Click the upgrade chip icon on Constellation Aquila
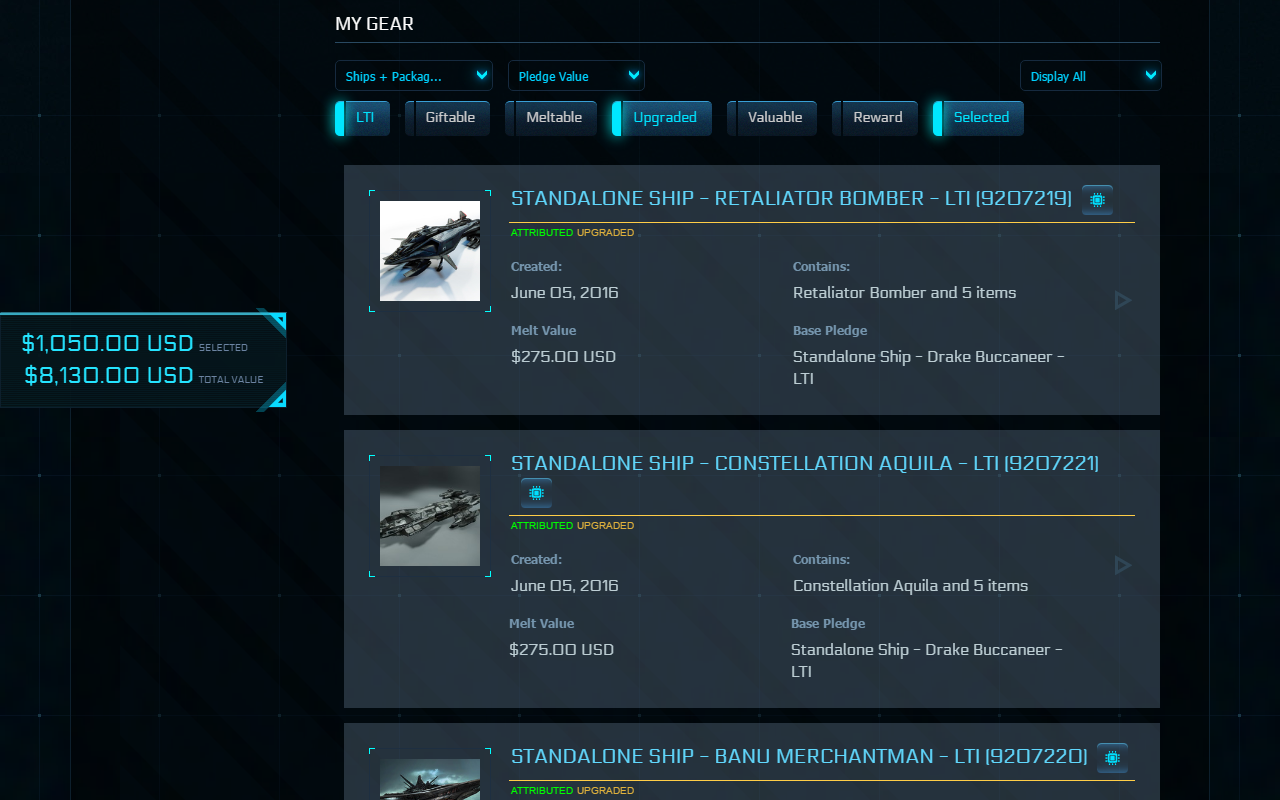The height and width of the screenshot is (800, 1280). [536, 492]
